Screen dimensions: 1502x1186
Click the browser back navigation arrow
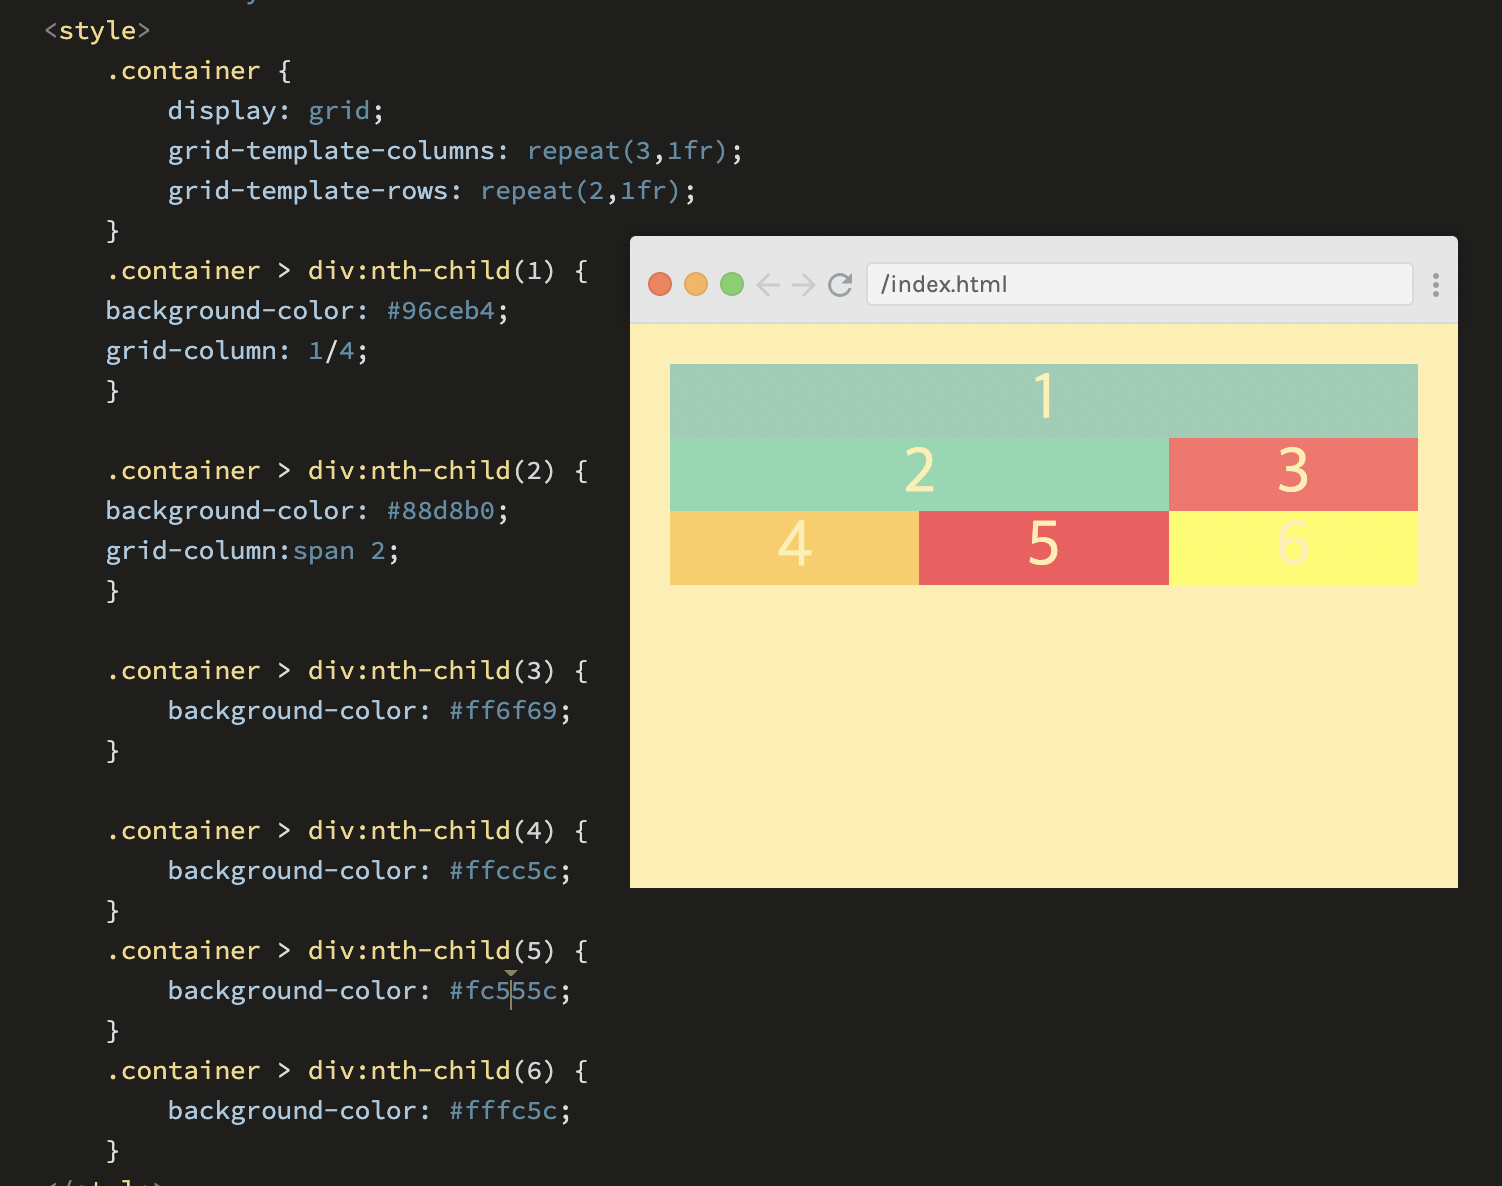768,284
